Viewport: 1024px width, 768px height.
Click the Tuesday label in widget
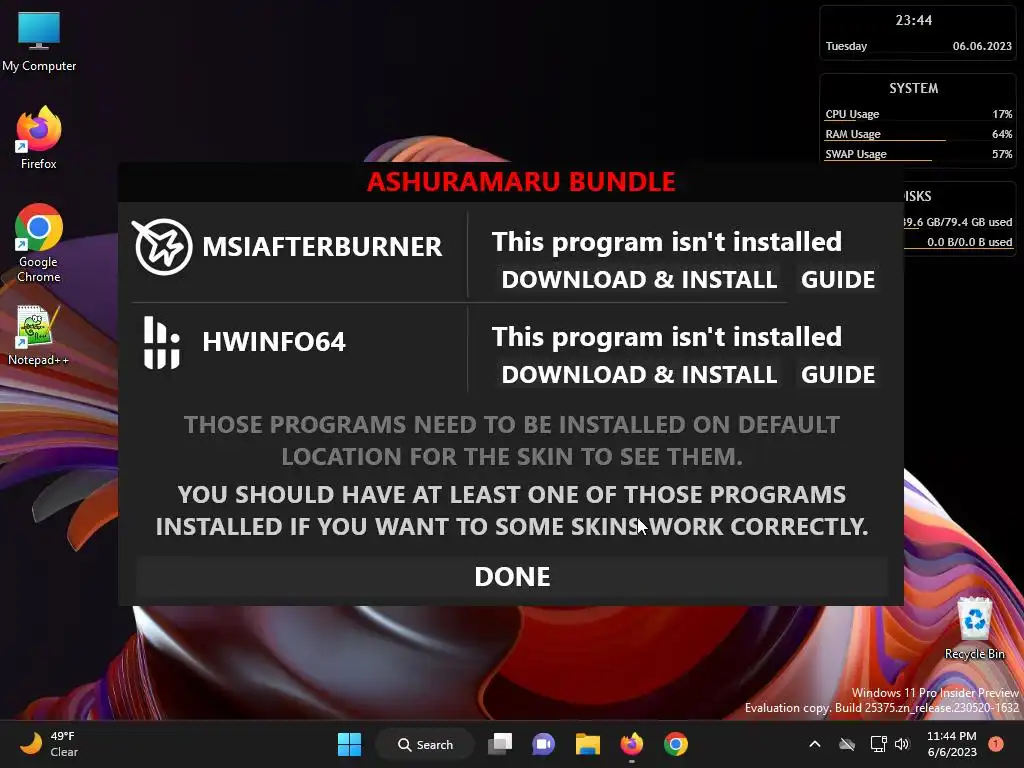[x=846, y=46]
